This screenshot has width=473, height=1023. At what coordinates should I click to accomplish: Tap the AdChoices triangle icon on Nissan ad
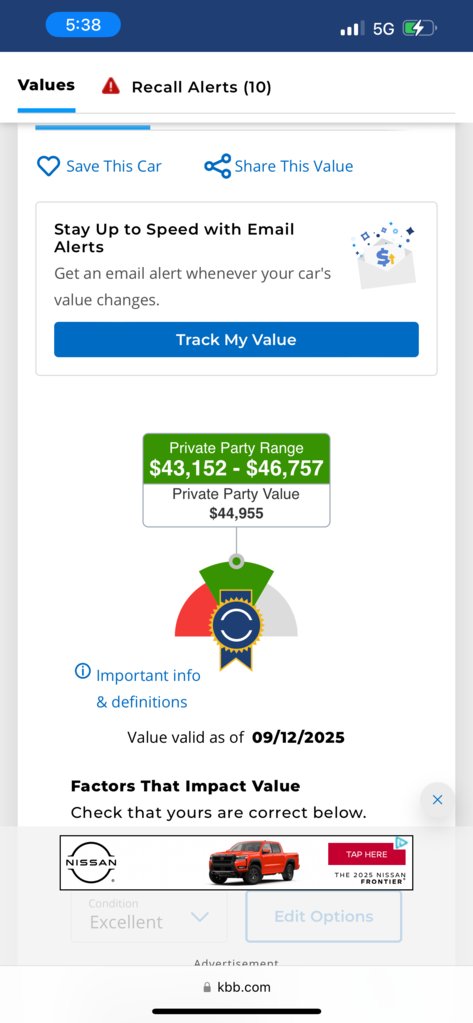point(403,842)
